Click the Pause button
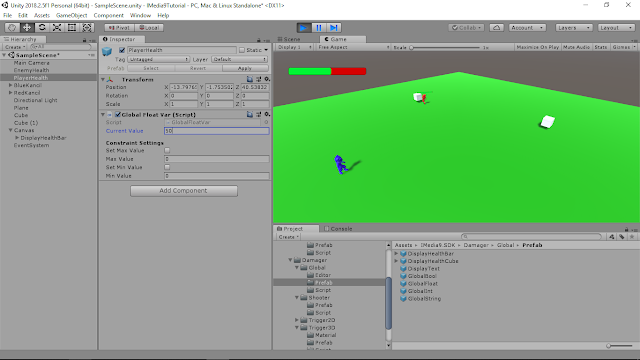Screen dimensions: 640x360 point(319,28)
